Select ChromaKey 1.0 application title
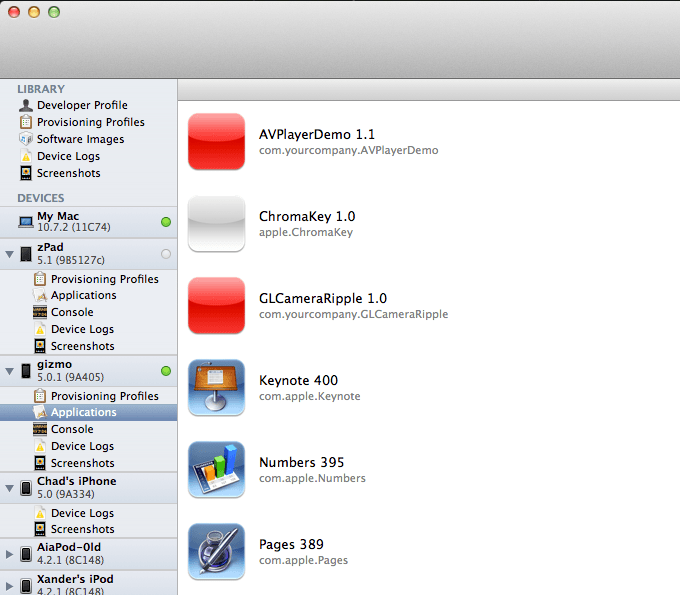The image size is (680, 595). coord(307,216)
